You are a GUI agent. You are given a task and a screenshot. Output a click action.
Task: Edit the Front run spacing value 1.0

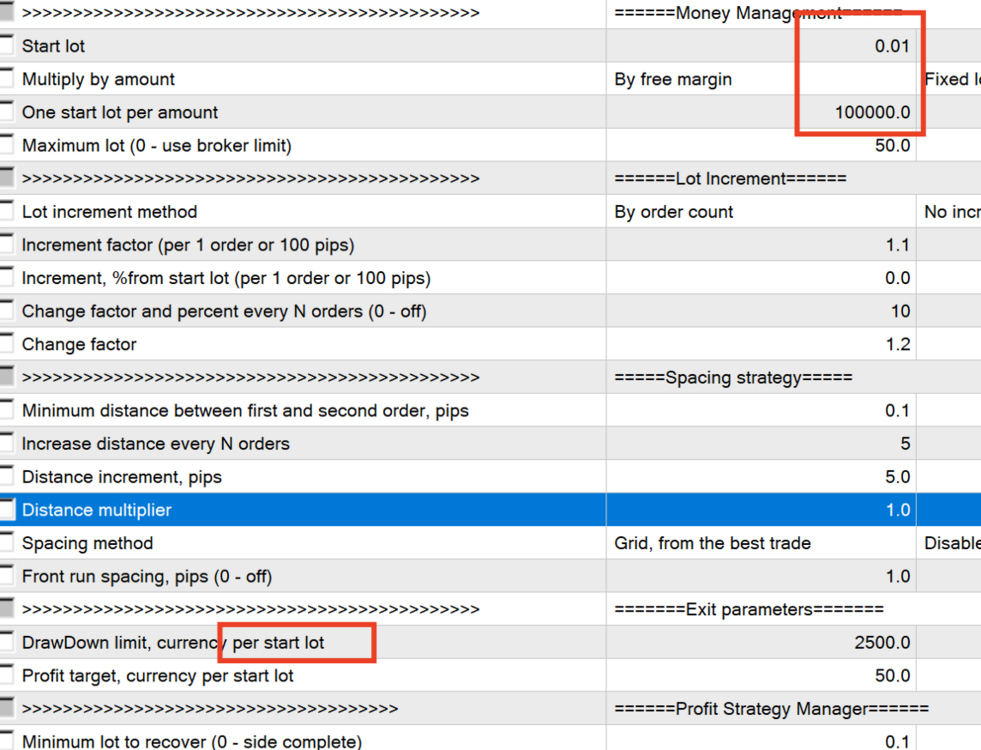(x=761, y=576)
